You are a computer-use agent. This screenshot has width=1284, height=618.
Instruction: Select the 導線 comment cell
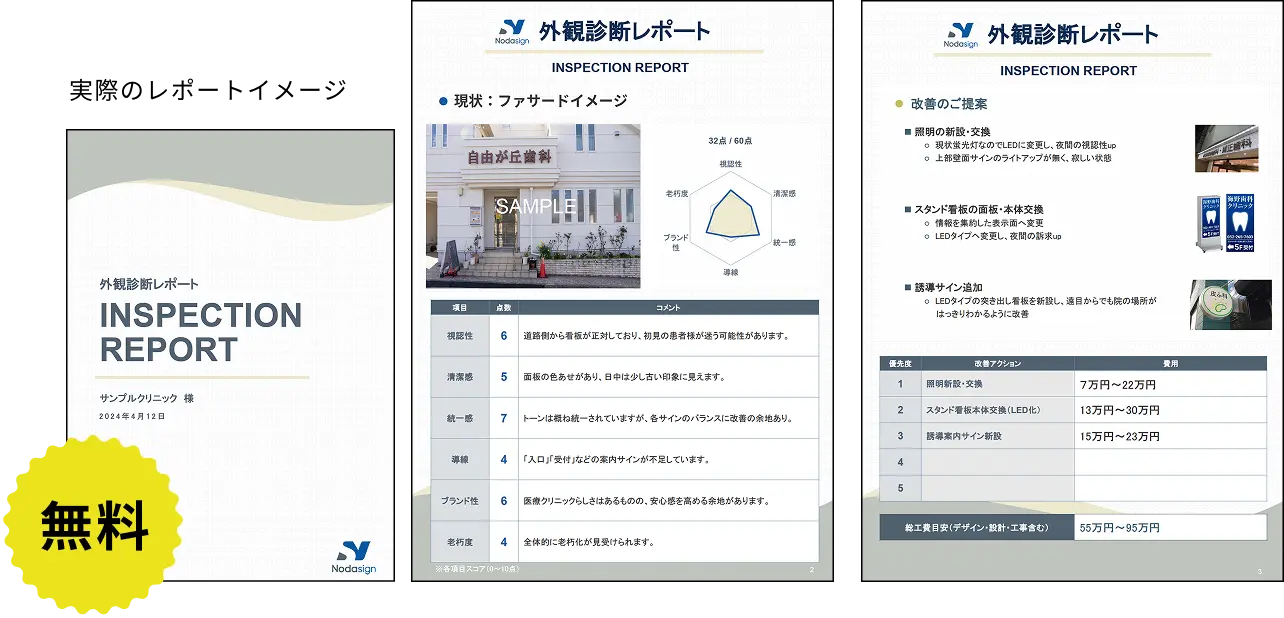(x=667, y=460)
